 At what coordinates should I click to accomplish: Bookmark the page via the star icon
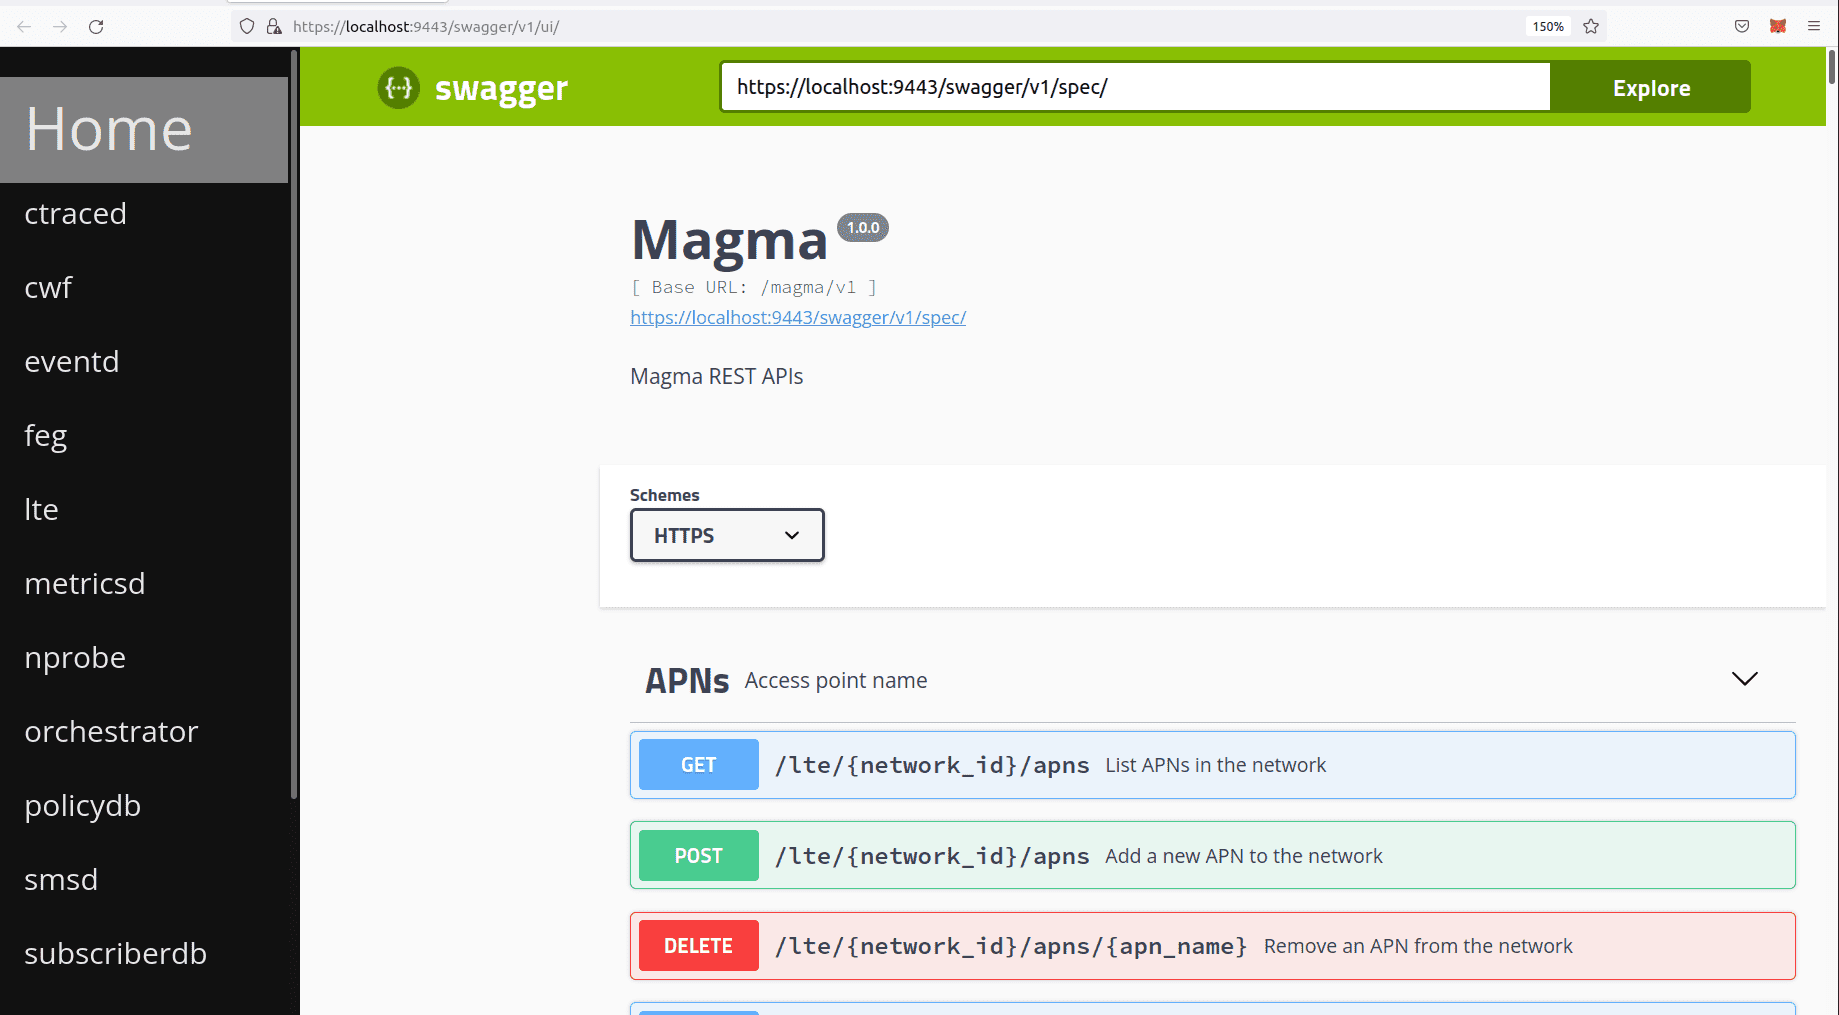[x=1590, y=26]
